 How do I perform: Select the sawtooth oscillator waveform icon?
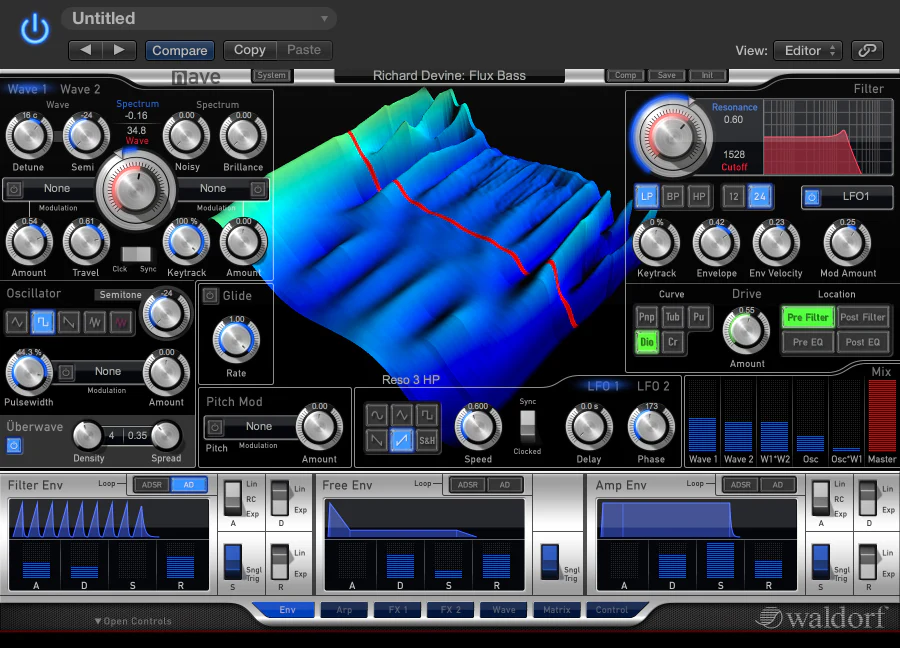click(x=69, y=322)
